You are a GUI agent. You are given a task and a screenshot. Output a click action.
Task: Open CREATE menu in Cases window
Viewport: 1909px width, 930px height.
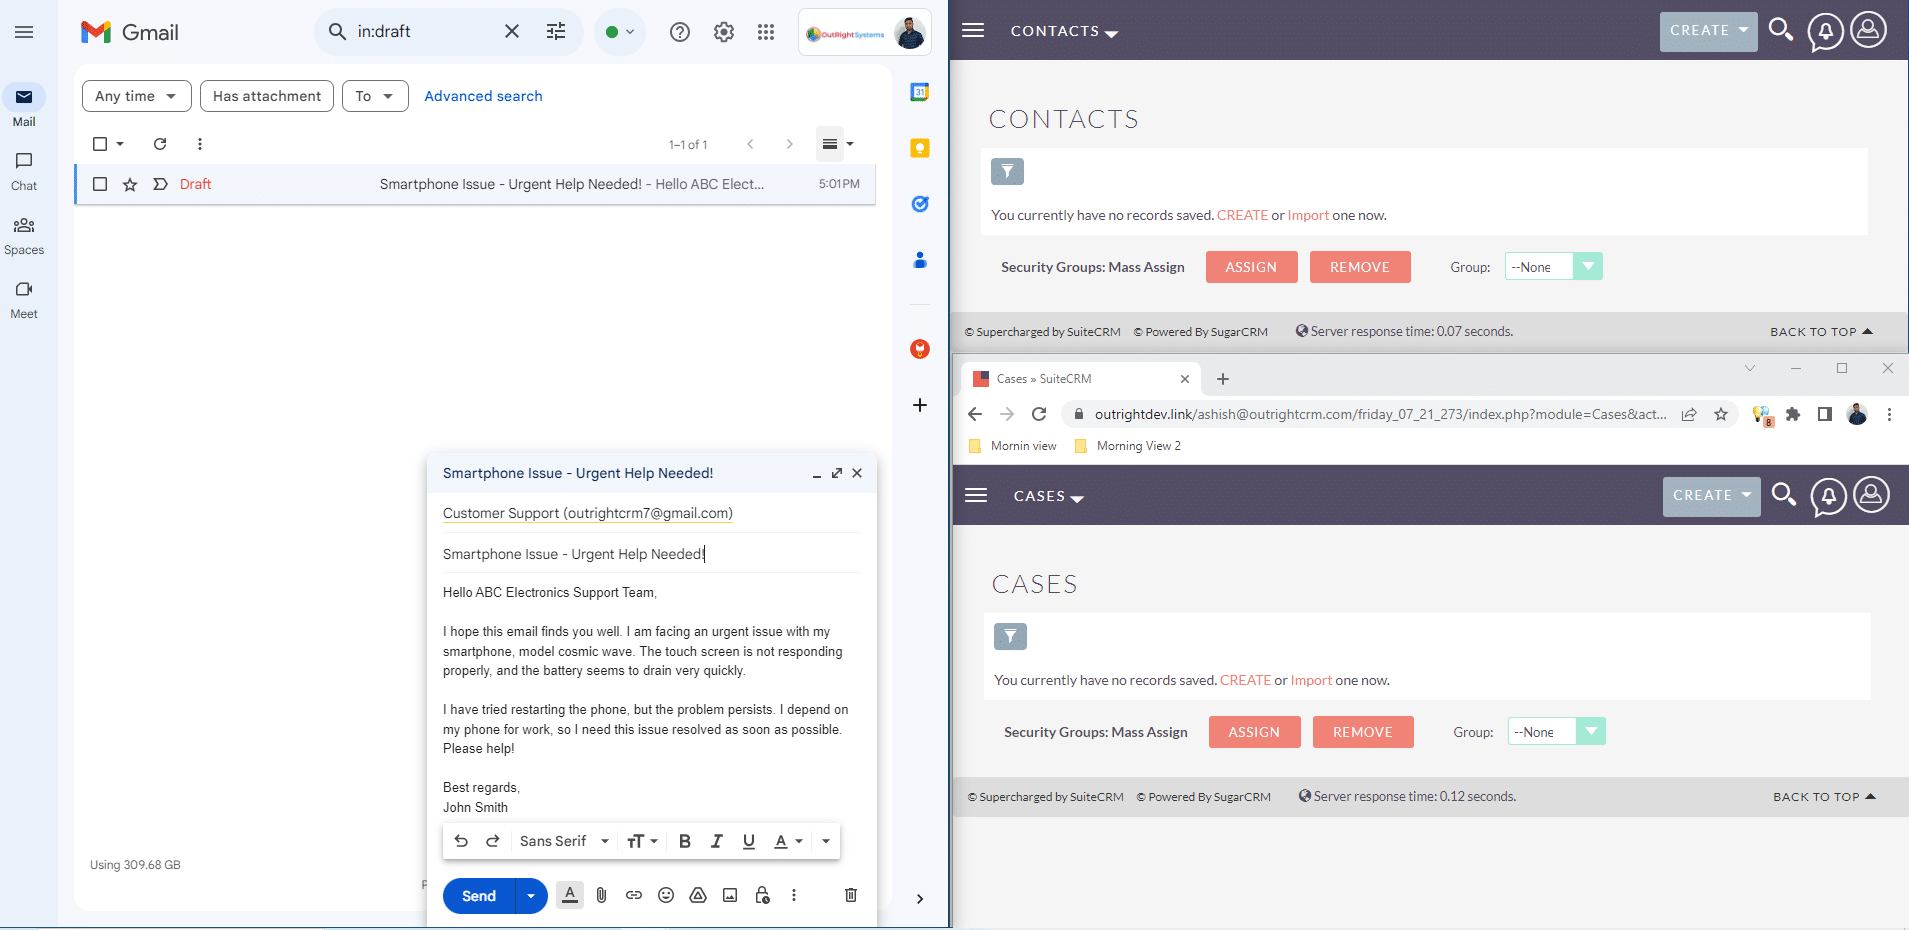[1712, 496]
